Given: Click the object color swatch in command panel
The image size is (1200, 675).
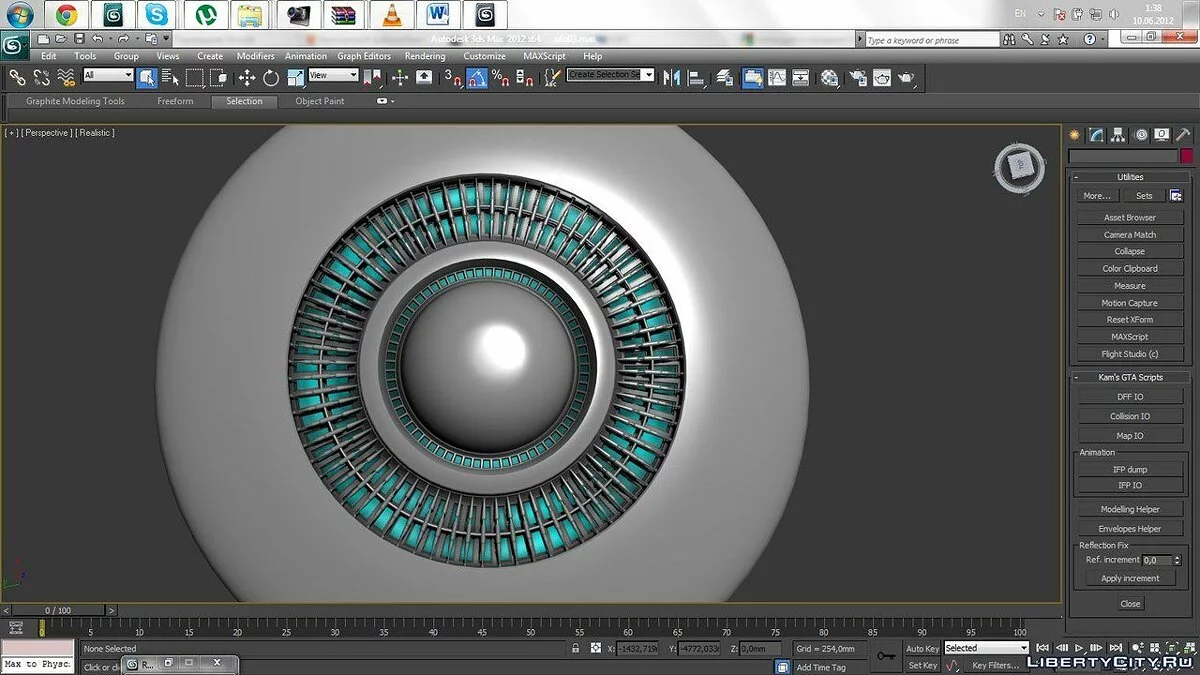Looking at the screenshot, I should coord(1186,156).
